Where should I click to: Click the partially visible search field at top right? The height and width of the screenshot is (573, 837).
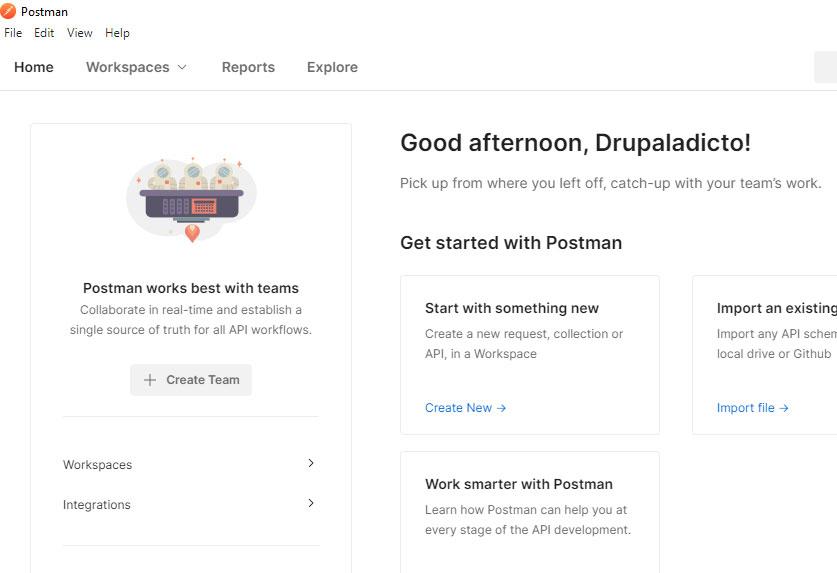825,67
